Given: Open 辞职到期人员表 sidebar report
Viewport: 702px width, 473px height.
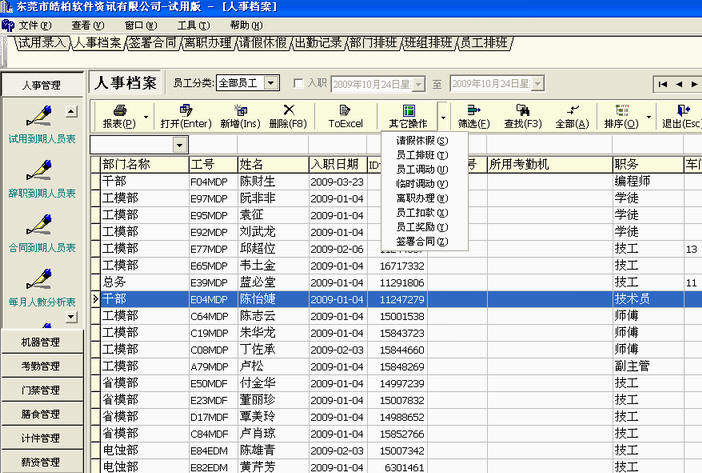Looking at the screenshot, I should click(42, 180).
